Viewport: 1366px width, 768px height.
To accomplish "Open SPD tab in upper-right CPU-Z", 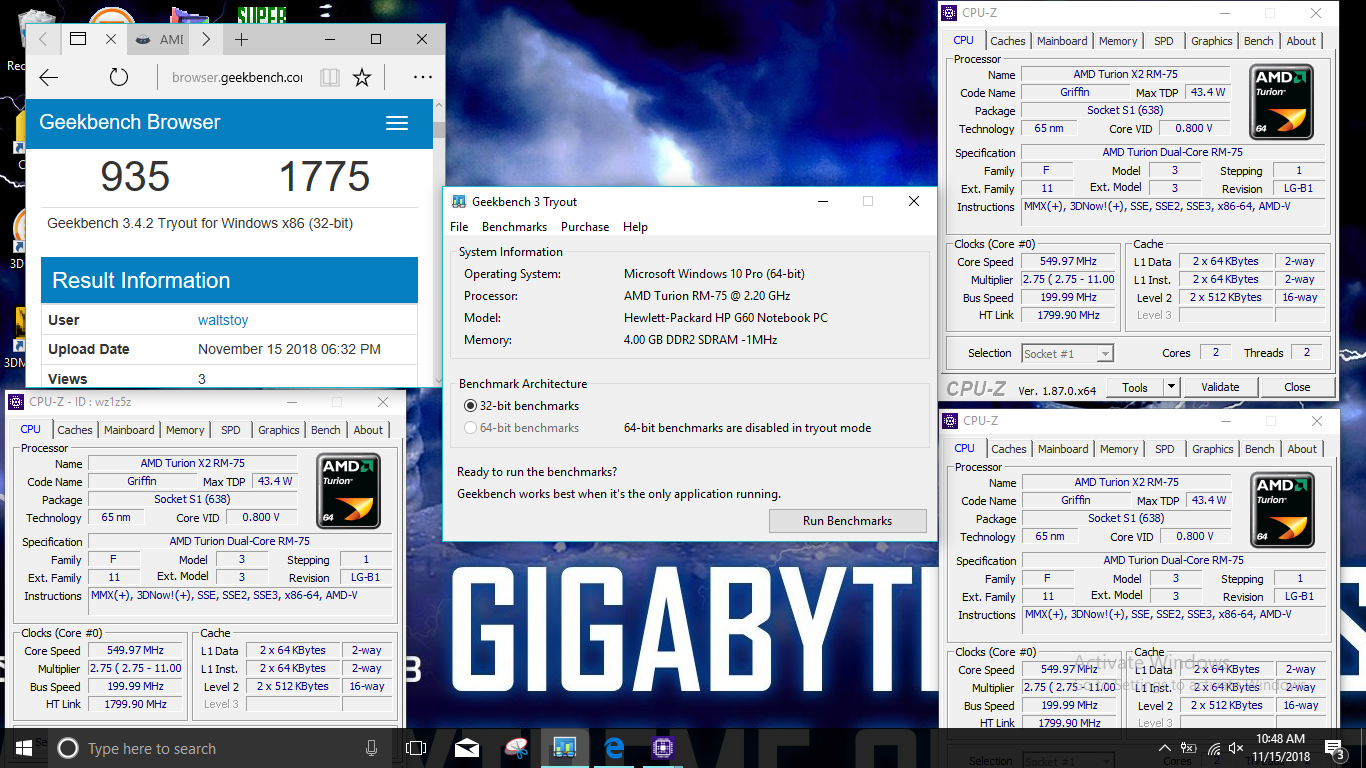I will click(x=1164, y=41).
